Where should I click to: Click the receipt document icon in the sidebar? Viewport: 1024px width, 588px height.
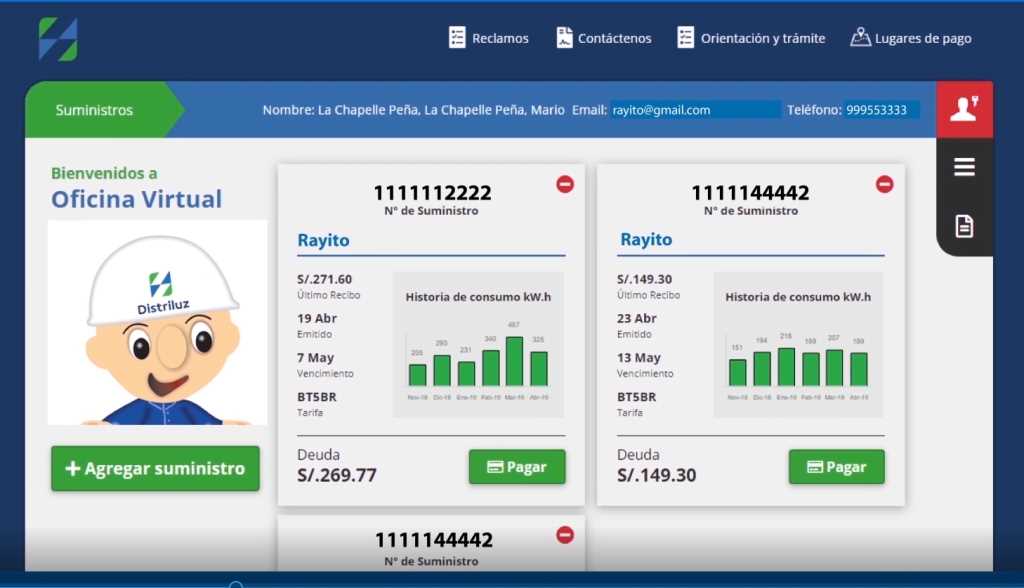pos(963,226)
